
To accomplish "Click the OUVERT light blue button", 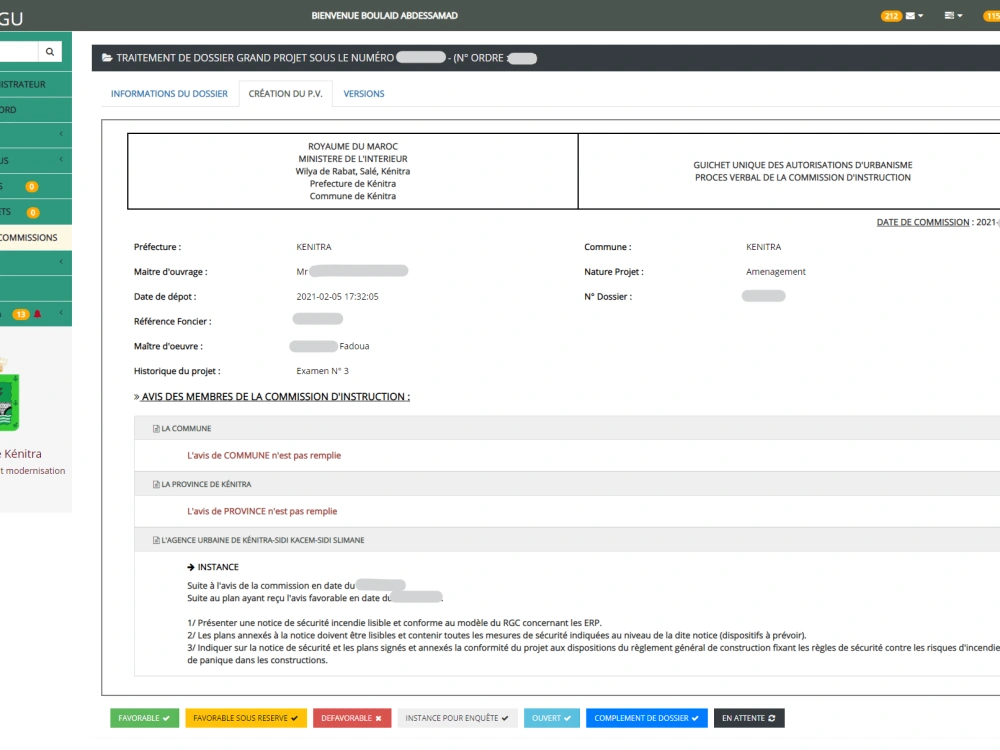I will tap(552, 718).
